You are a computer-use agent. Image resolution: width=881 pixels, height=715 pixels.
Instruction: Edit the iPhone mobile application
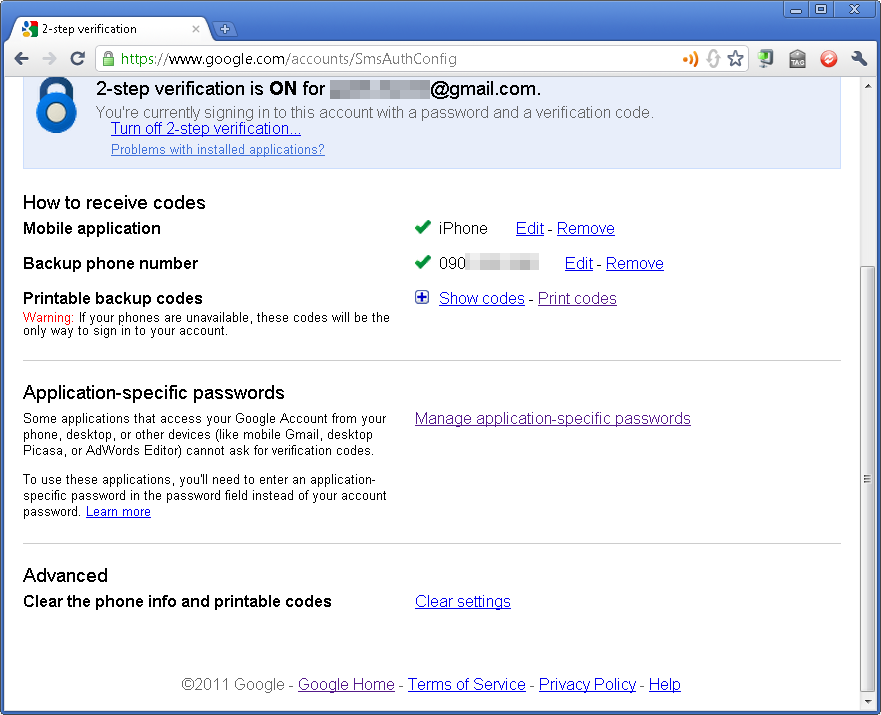coord(529,229)
